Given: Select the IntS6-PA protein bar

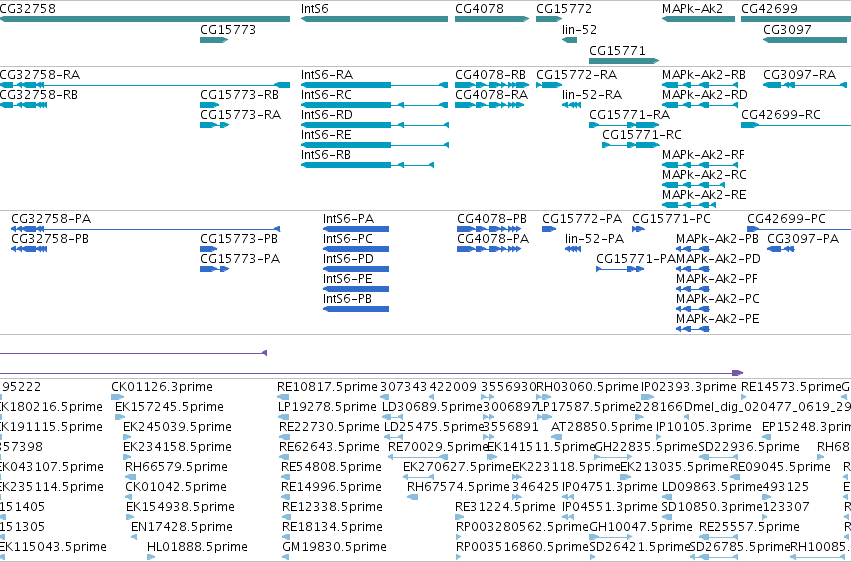Looking at the screenshot, I should (356, 229).
